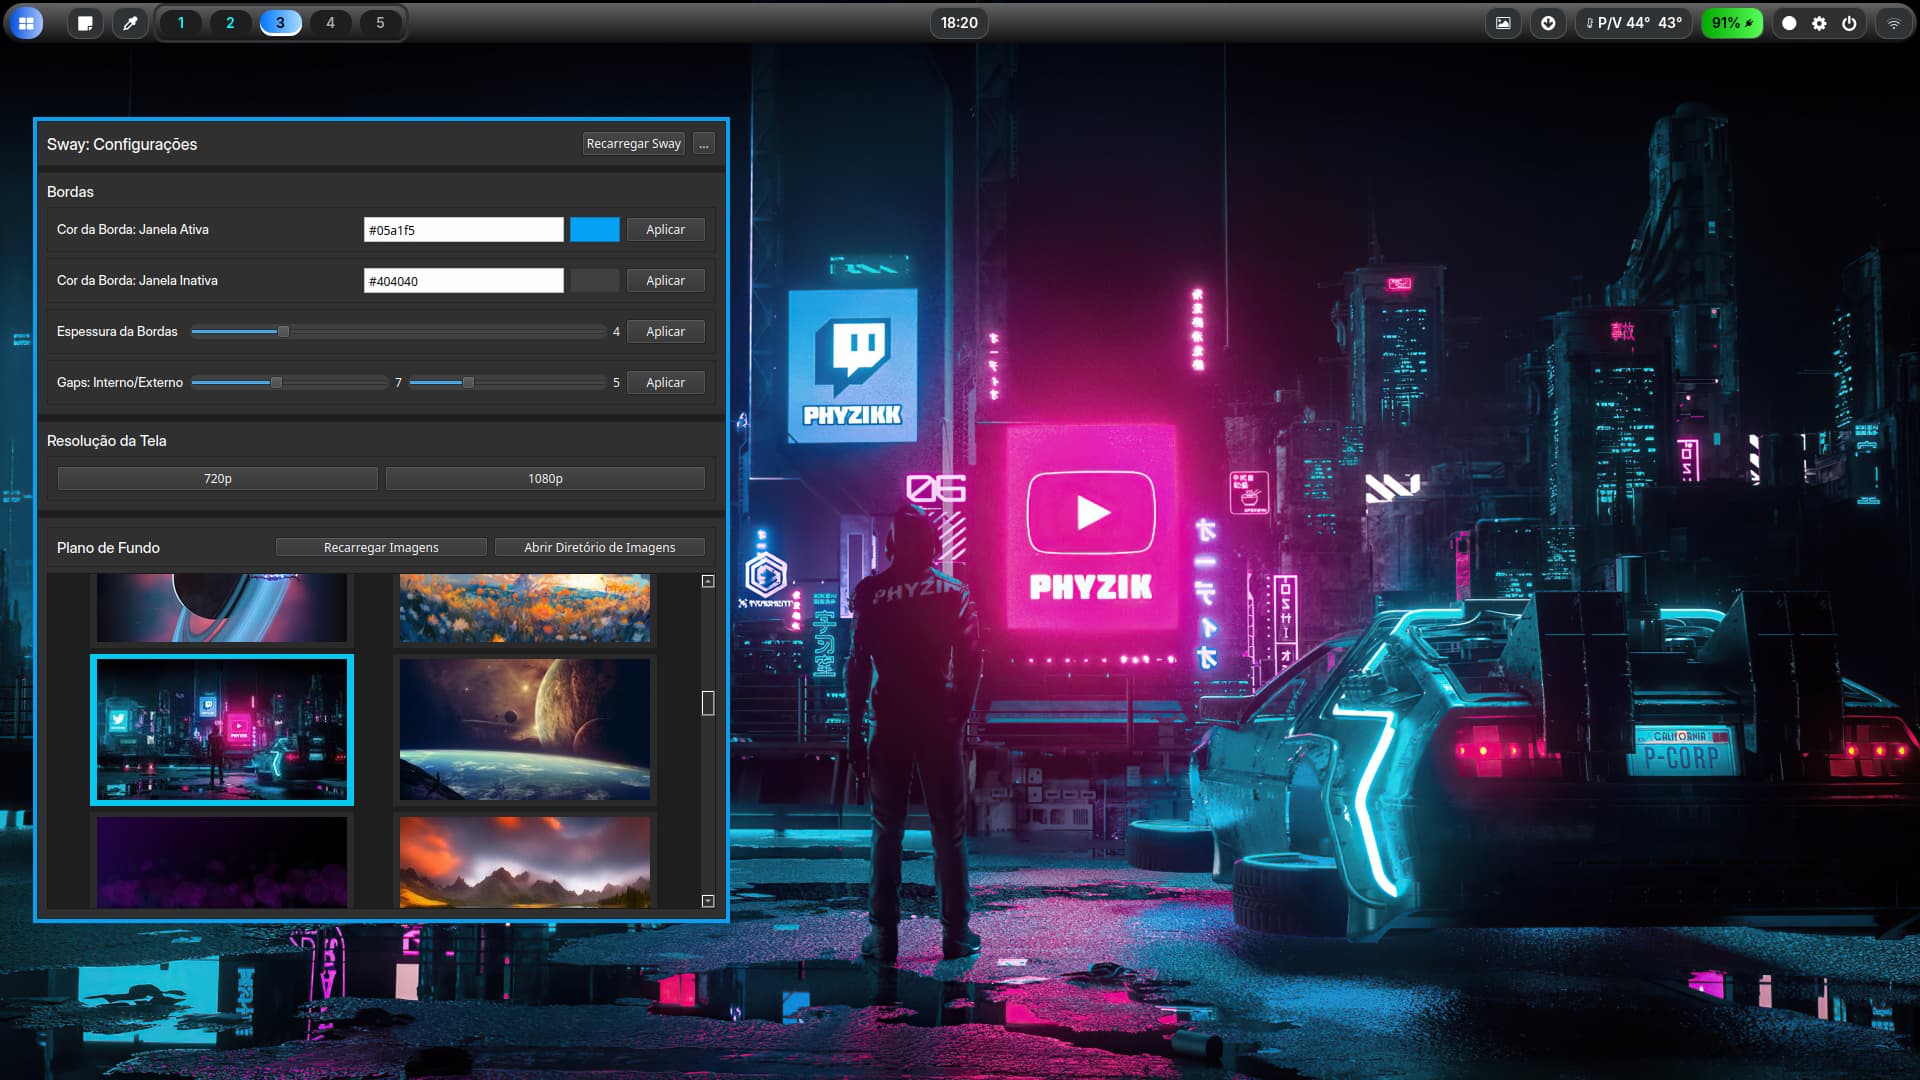The image size is (1920, 1080).
Task: Select the sunset mountains wallpaper thumbnail
Action: click(525, 862)
